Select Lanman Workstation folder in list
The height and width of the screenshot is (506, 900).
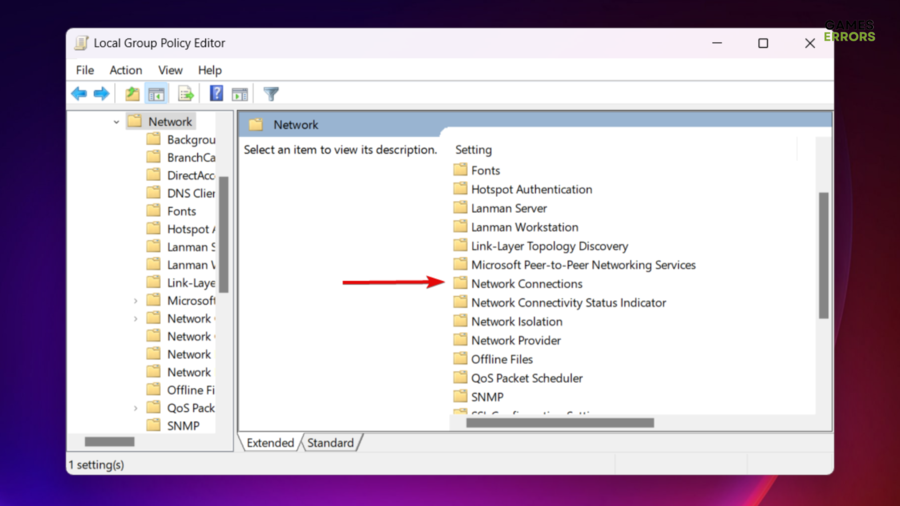click(524, 227)
